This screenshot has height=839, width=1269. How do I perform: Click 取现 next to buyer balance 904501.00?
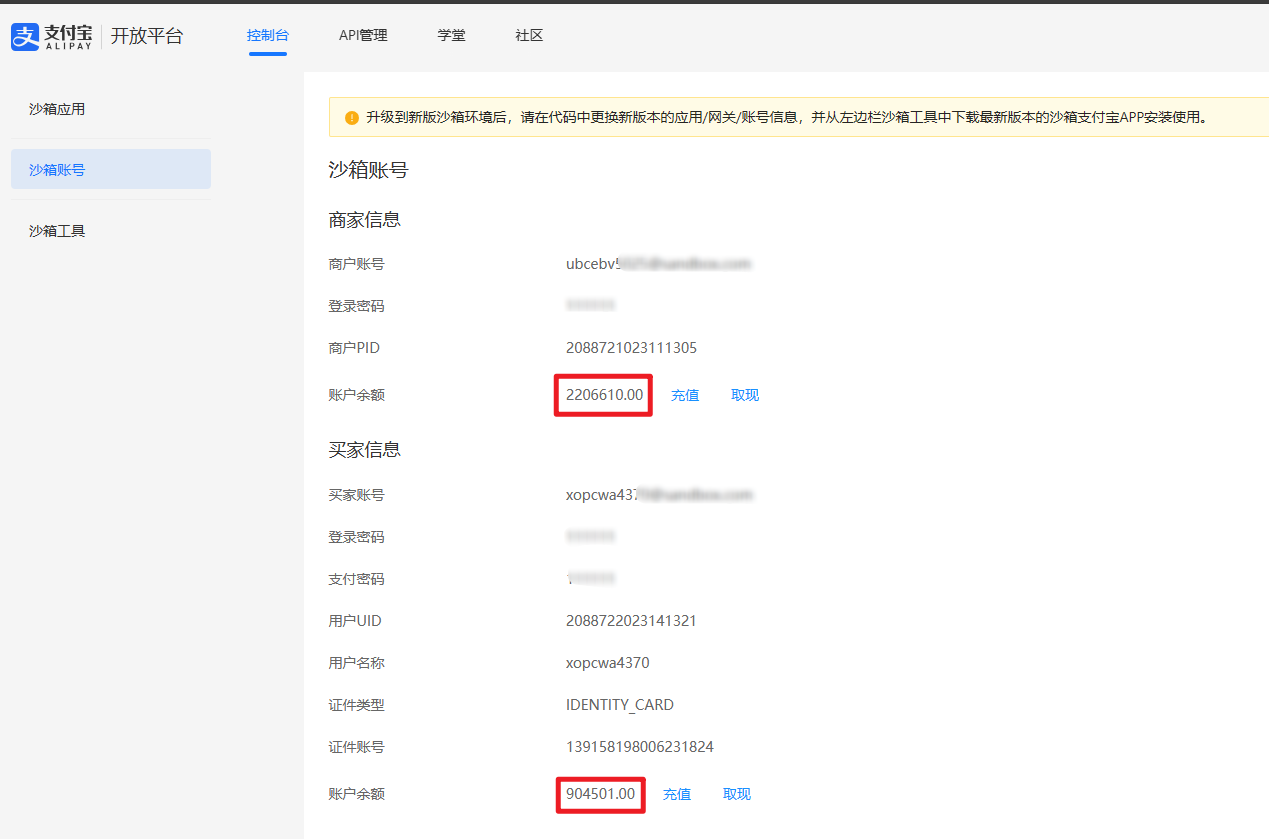(737, 794)
